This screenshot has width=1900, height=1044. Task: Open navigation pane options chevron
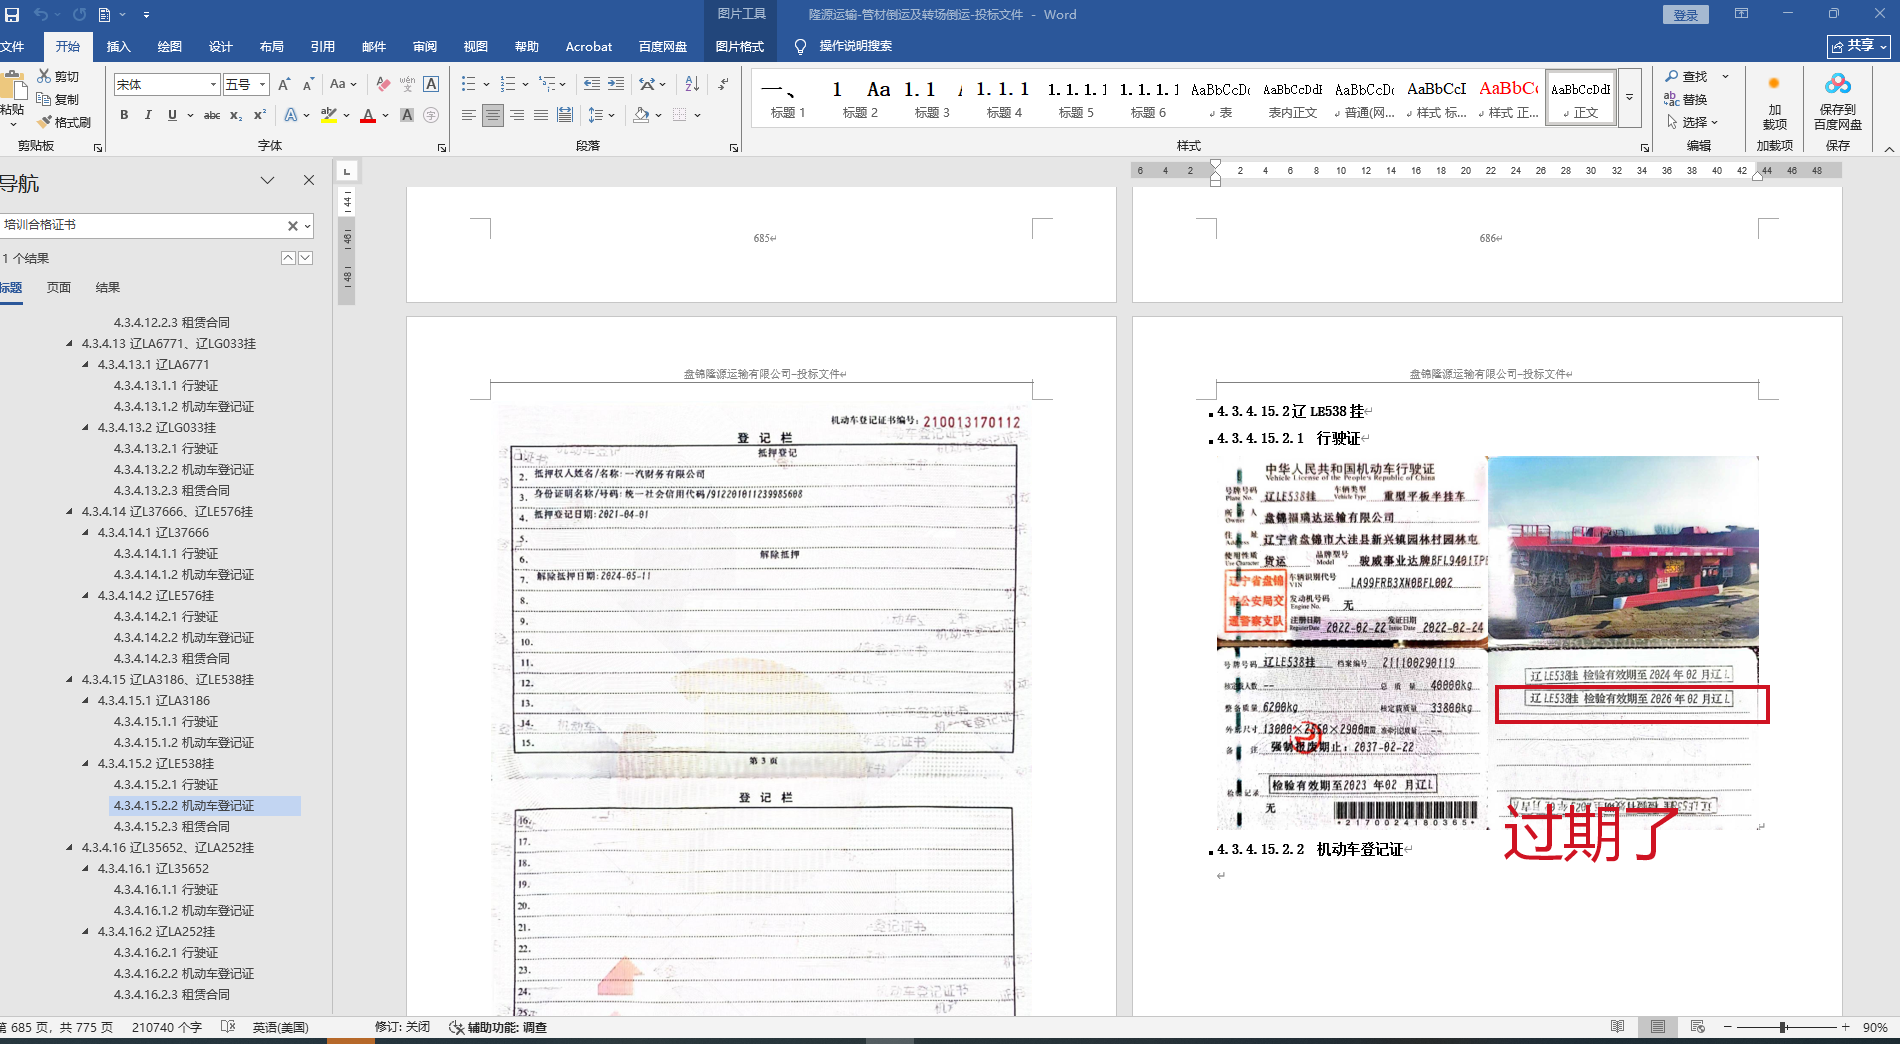[267, 180]
